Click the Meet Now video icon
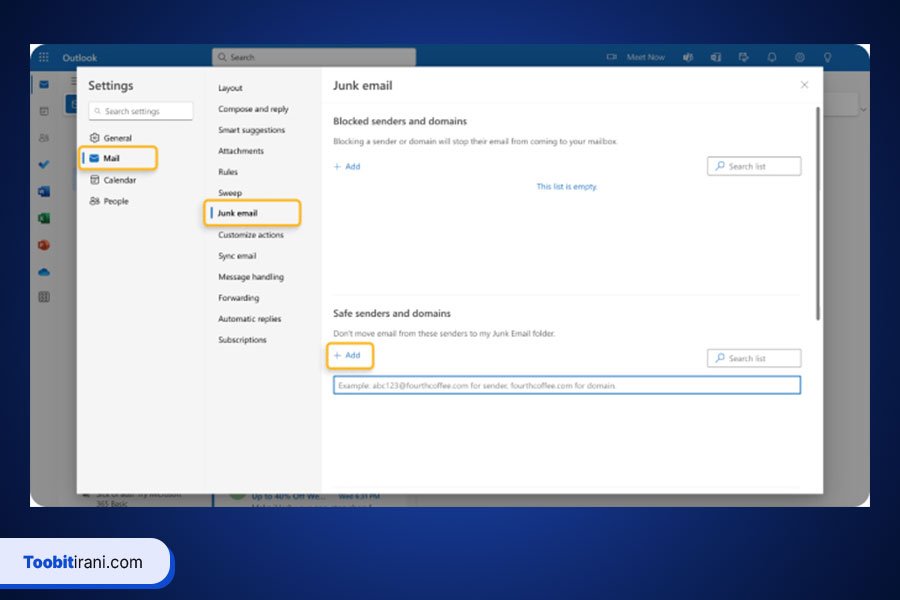The height and width of the screenshot is (600, 900). tap(611, 58)
